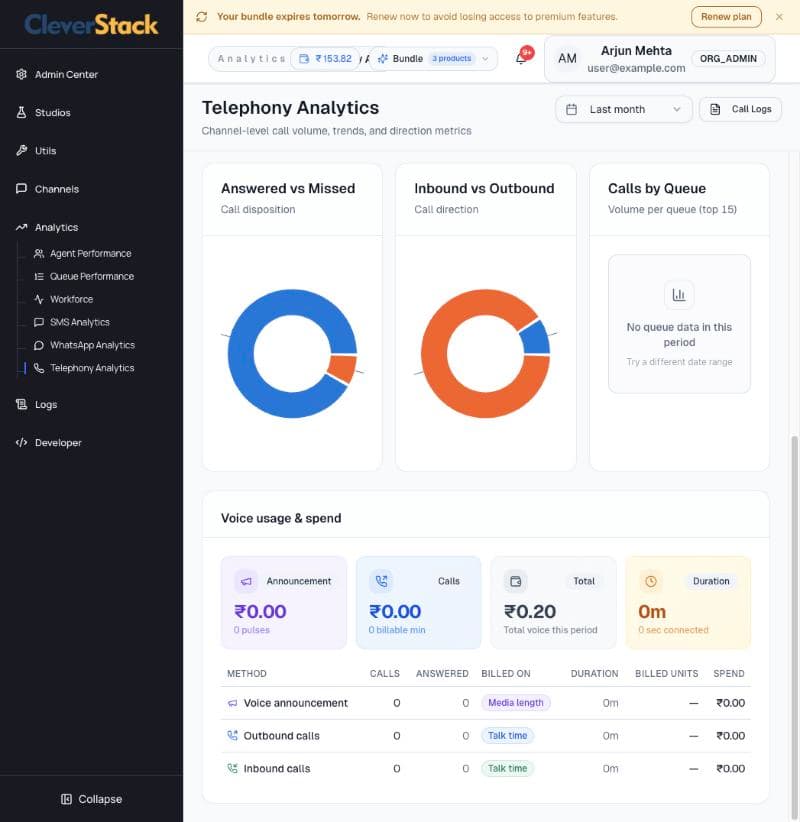
Task: Click the ANSWERED column header
Action: coord(442,674)
